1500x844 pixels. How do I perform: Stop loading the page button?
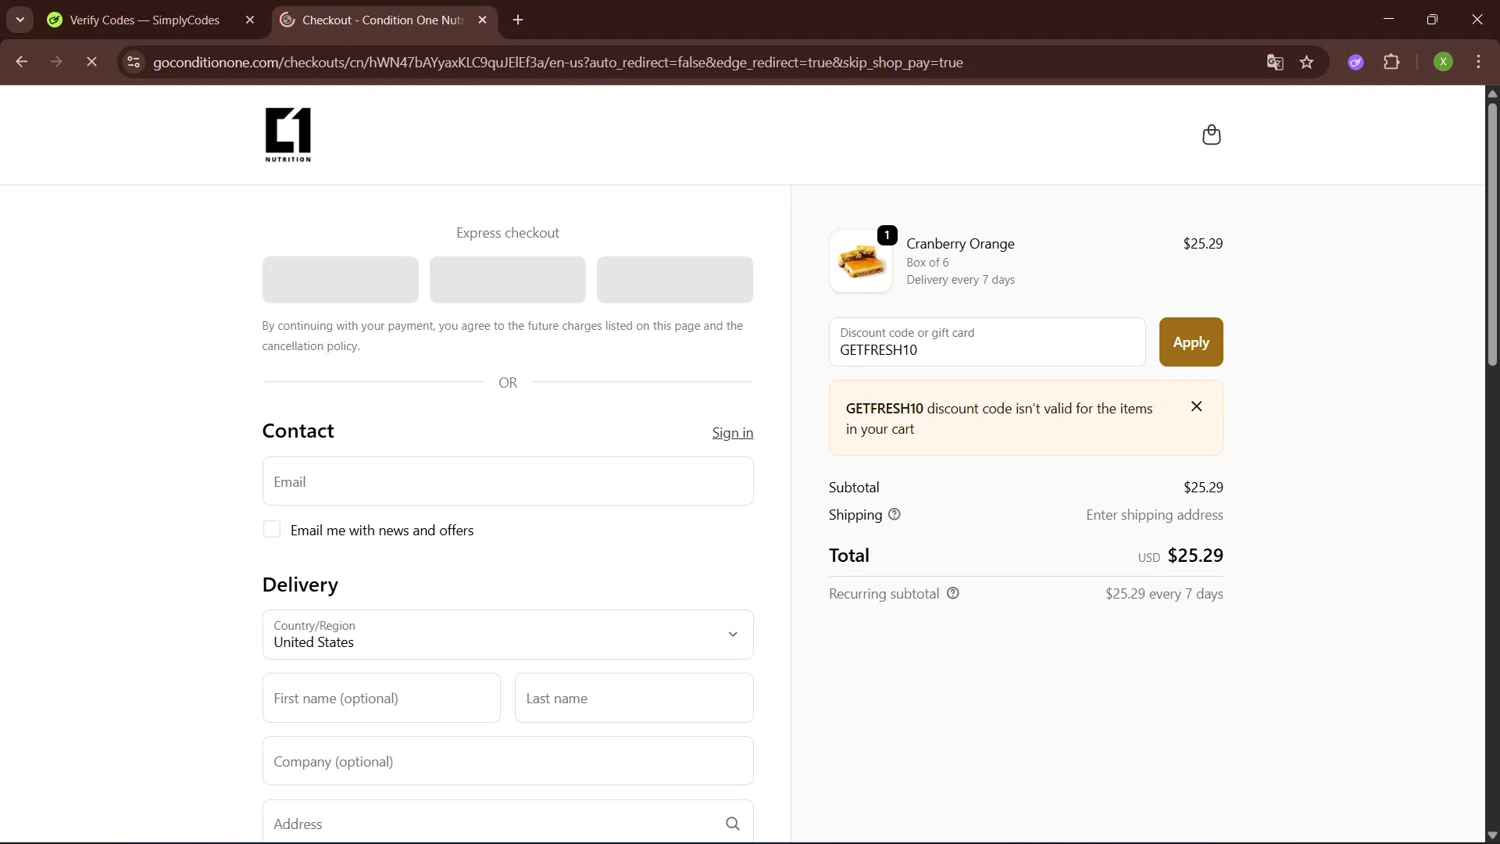tap(91, 62)
